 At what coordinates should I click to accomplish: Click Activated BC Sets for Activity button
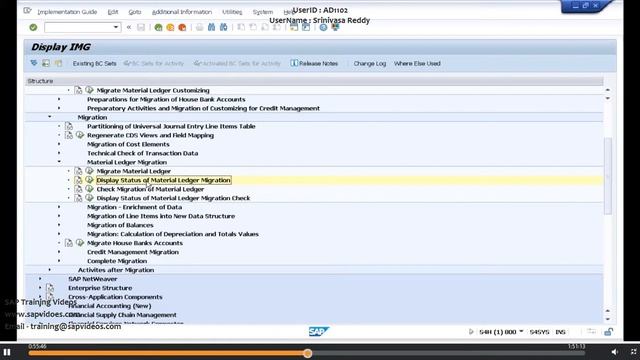coord(237,64)
